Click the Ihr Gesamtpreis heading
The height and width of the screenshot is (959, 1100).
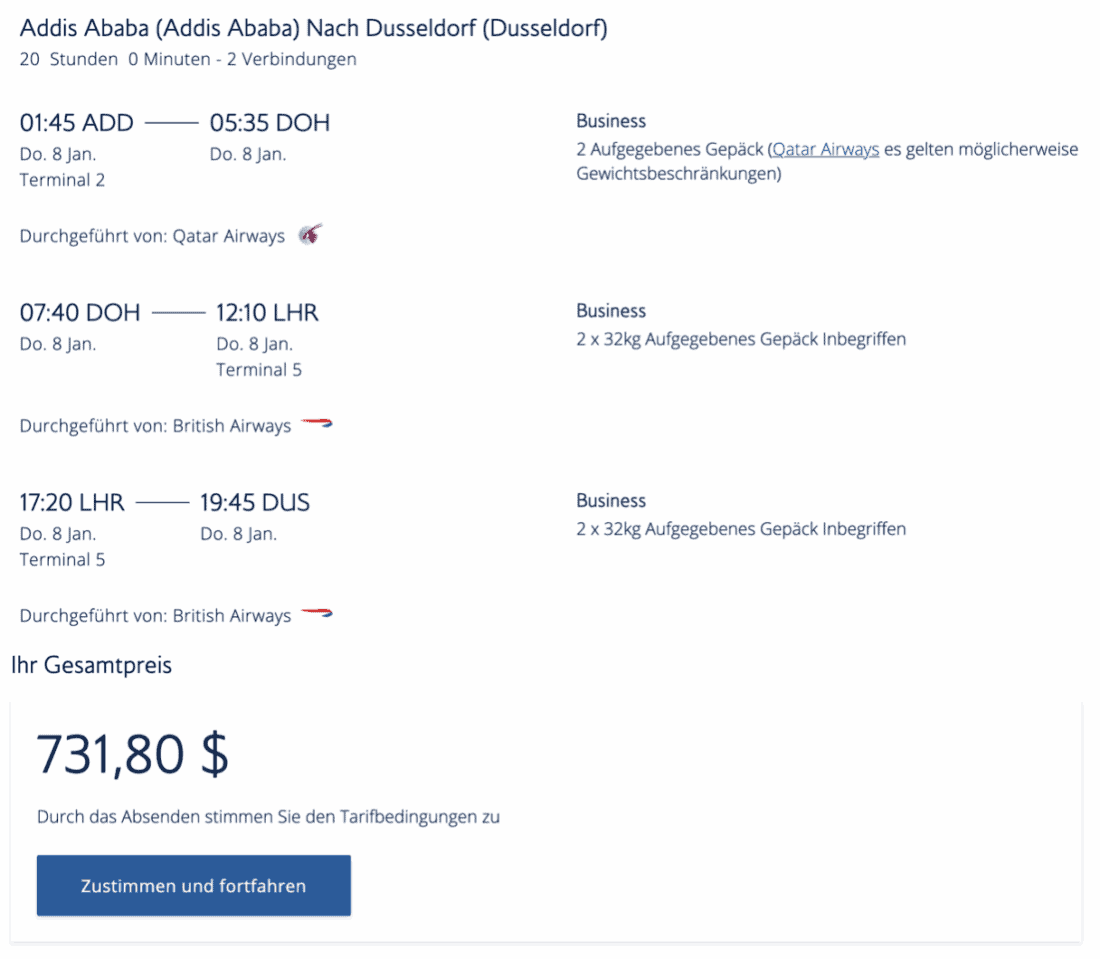tap(91, 665)
